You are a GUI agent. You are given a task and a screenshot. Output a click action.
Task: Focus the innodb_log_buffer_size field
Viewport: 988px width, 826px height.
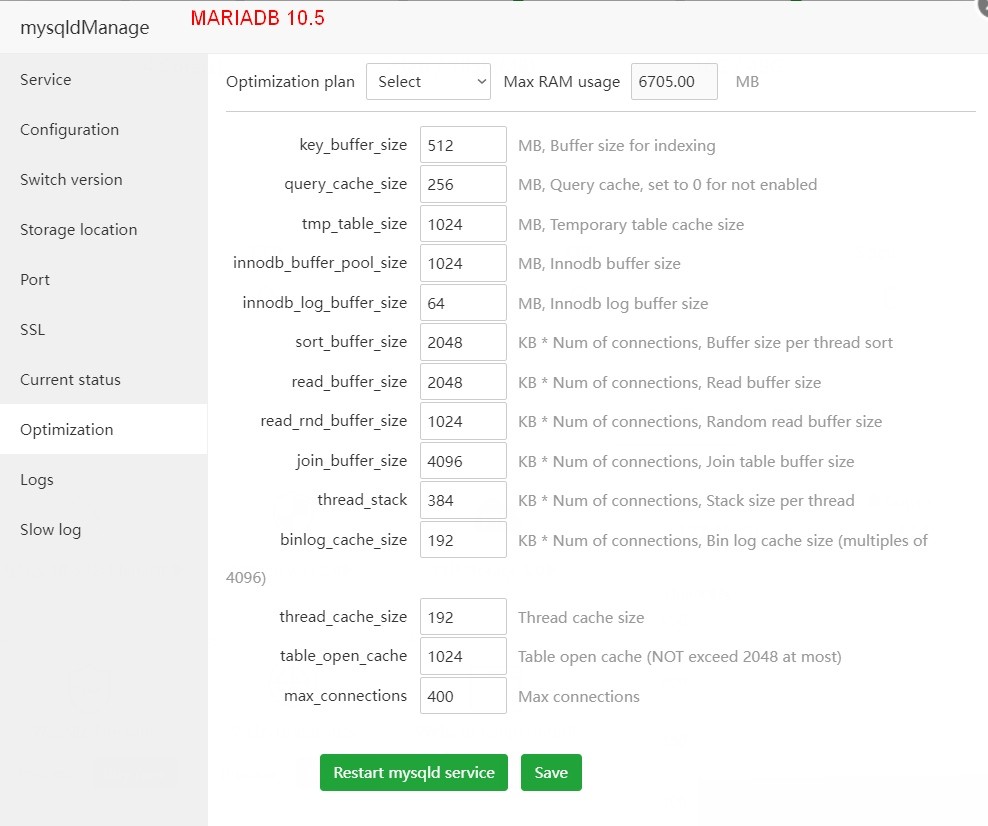[x=463, y=302]
